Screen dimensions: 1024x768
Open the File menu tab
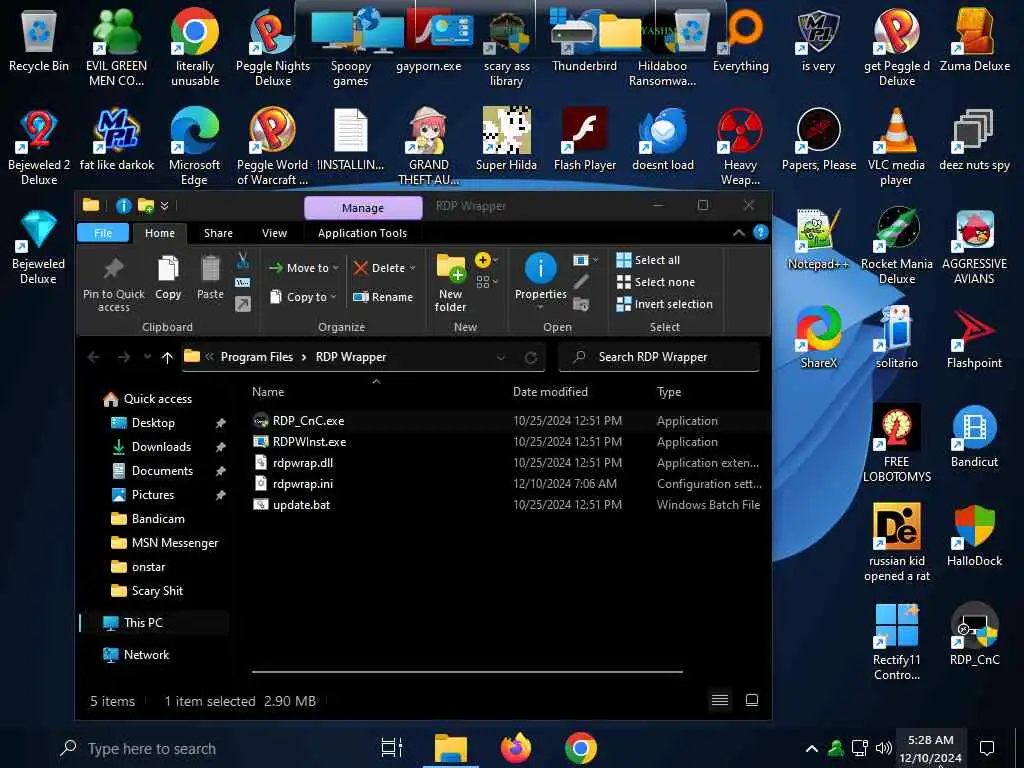(x=103, y=233)
